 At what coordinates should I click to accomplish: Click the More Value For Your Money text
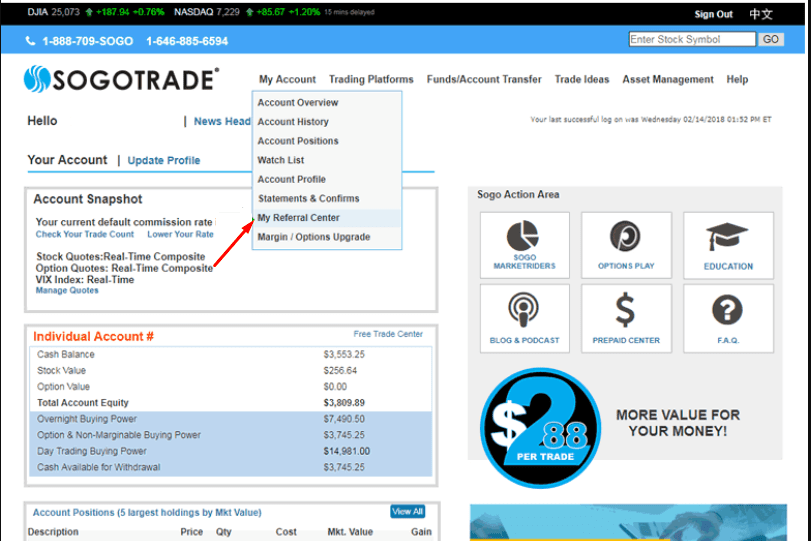click(x=678, y=423)
